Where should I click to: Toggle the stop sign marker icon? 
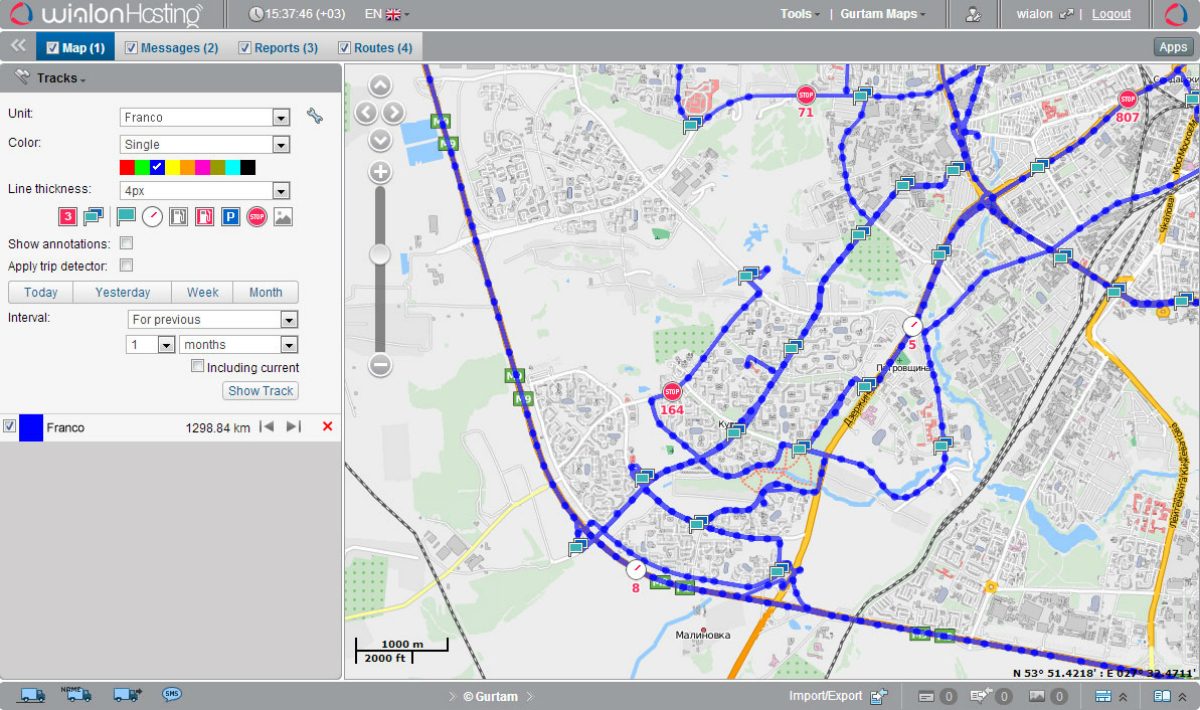point(257,216)
